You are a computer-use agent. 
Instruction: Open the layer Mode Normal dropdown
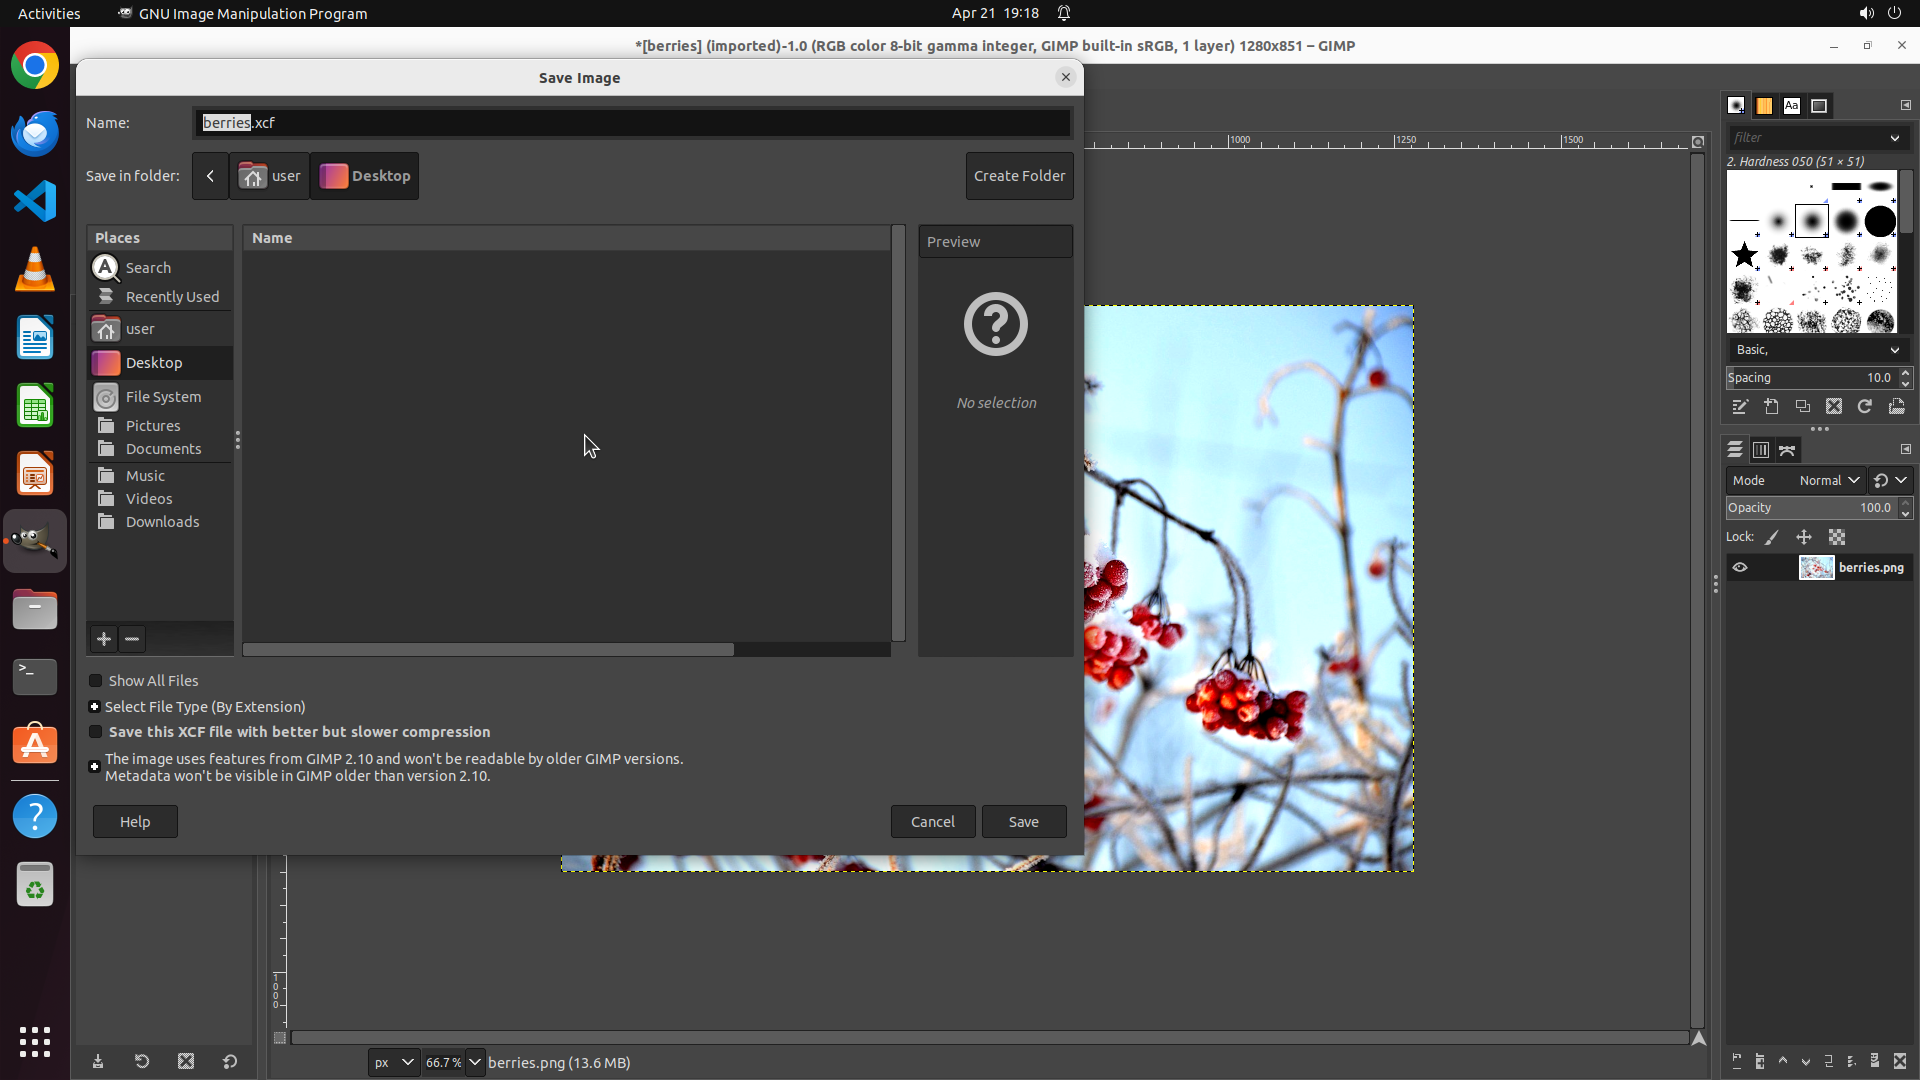point(1828,481)
